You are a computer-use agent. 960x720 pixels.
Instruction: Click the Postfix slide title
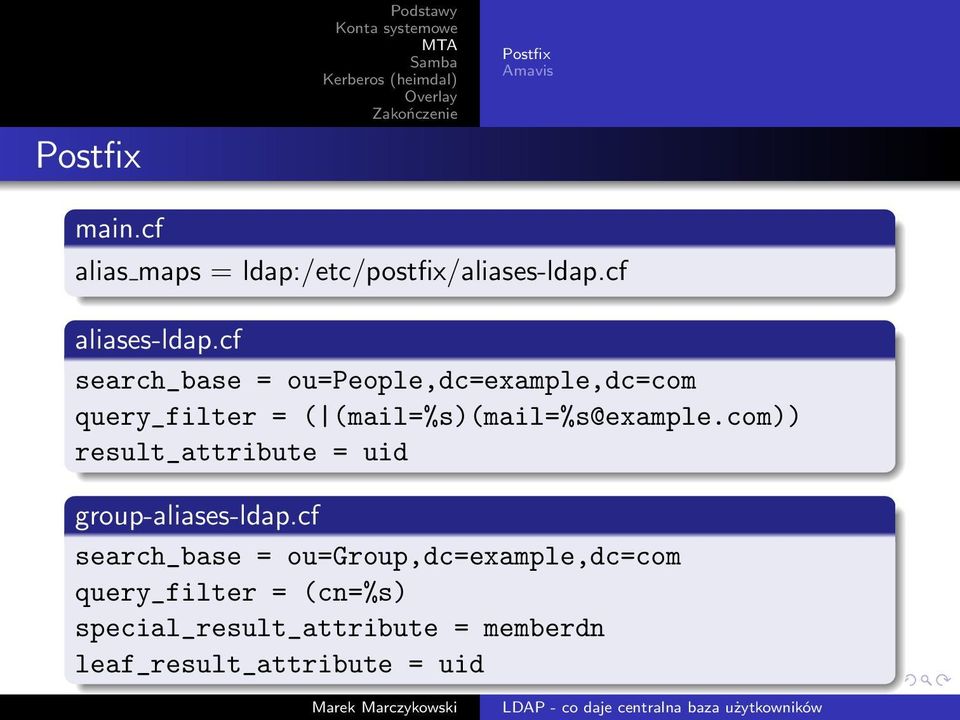tap(89, 155)
